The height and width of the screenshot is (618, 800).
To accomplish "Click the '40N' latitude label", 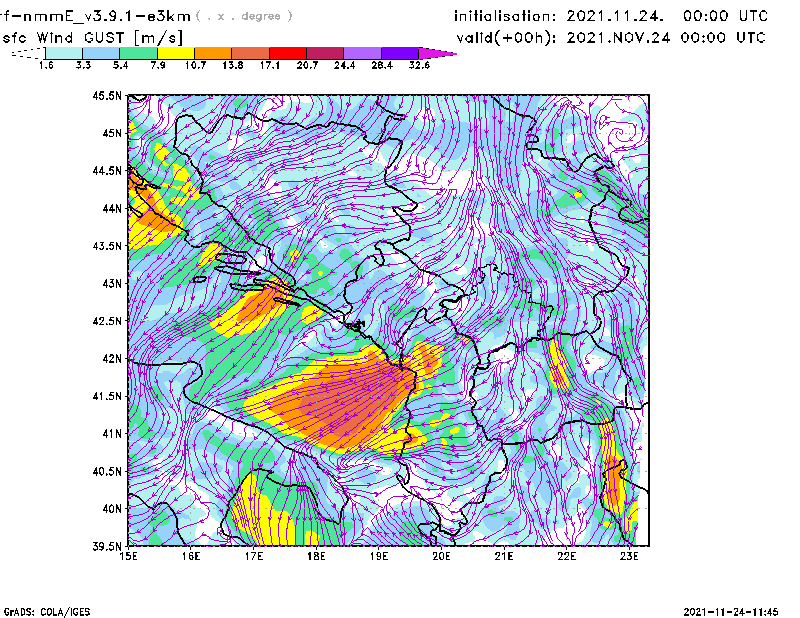I will click(x=112, y=509).
